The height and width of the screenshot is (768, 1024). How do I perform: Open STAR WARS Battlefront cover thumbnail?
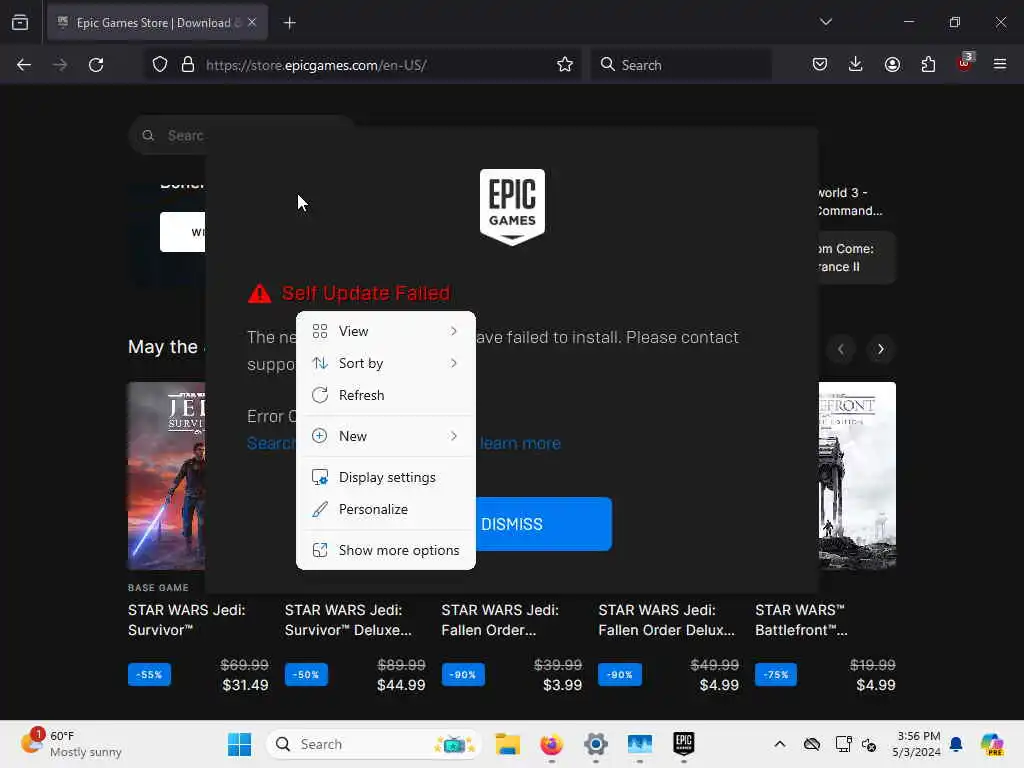(857, 476)
